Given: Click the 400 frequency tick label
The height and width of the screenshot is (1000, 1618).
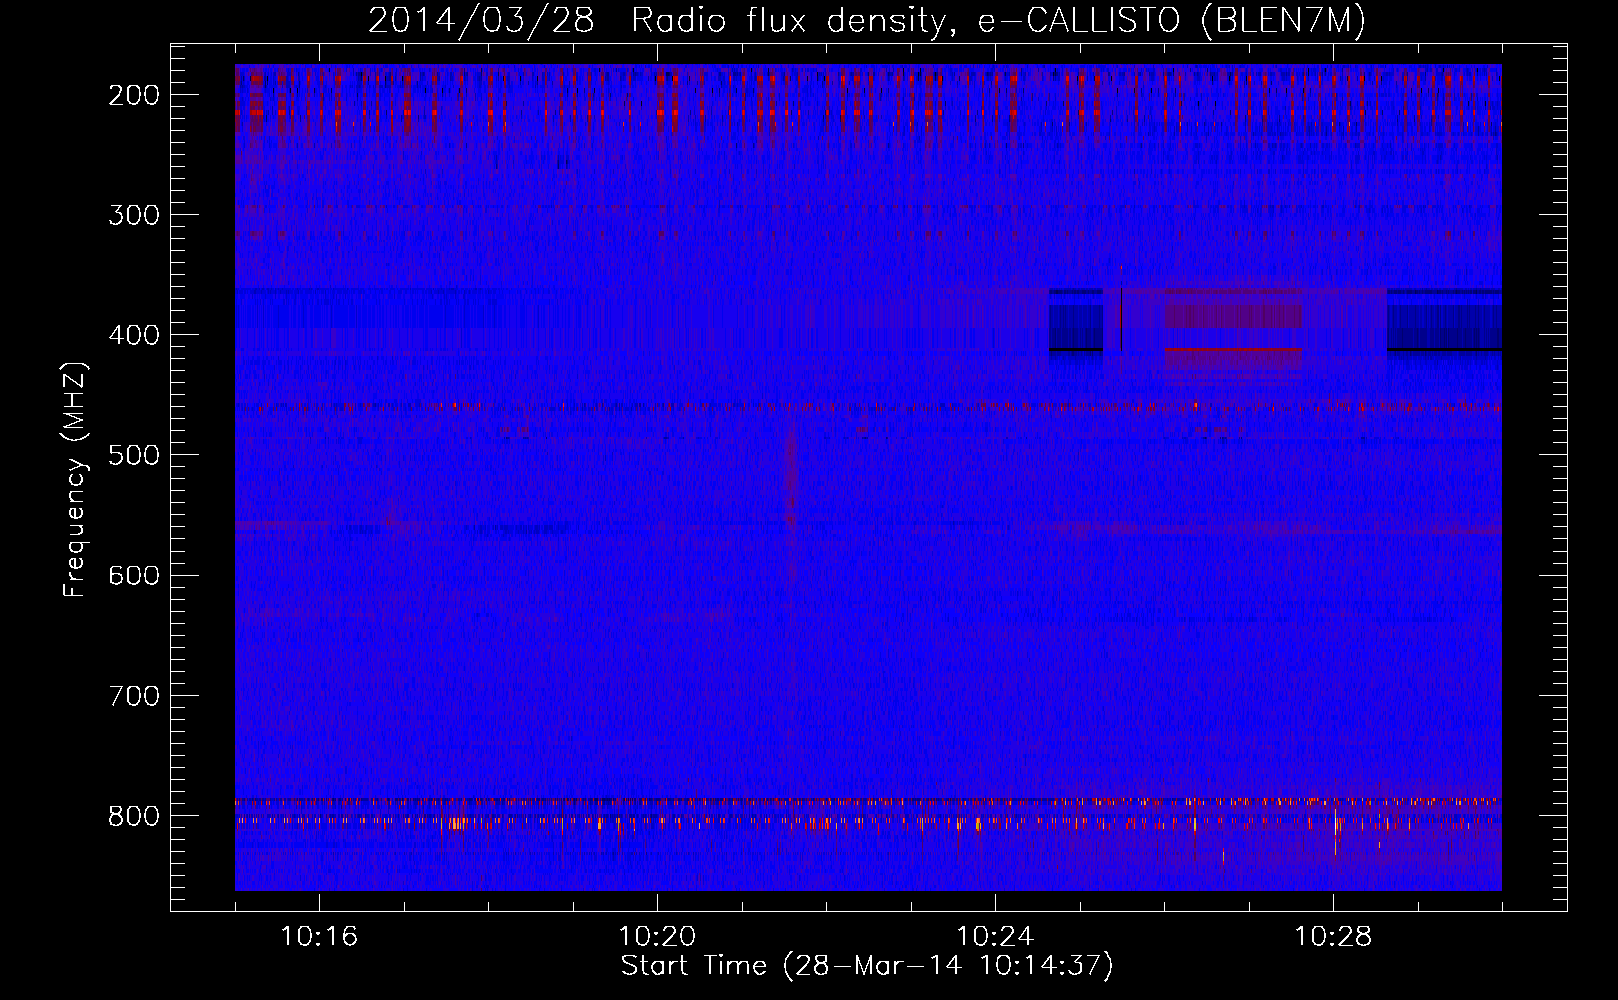Looking at the screenshot, I should tap(133, 335).
